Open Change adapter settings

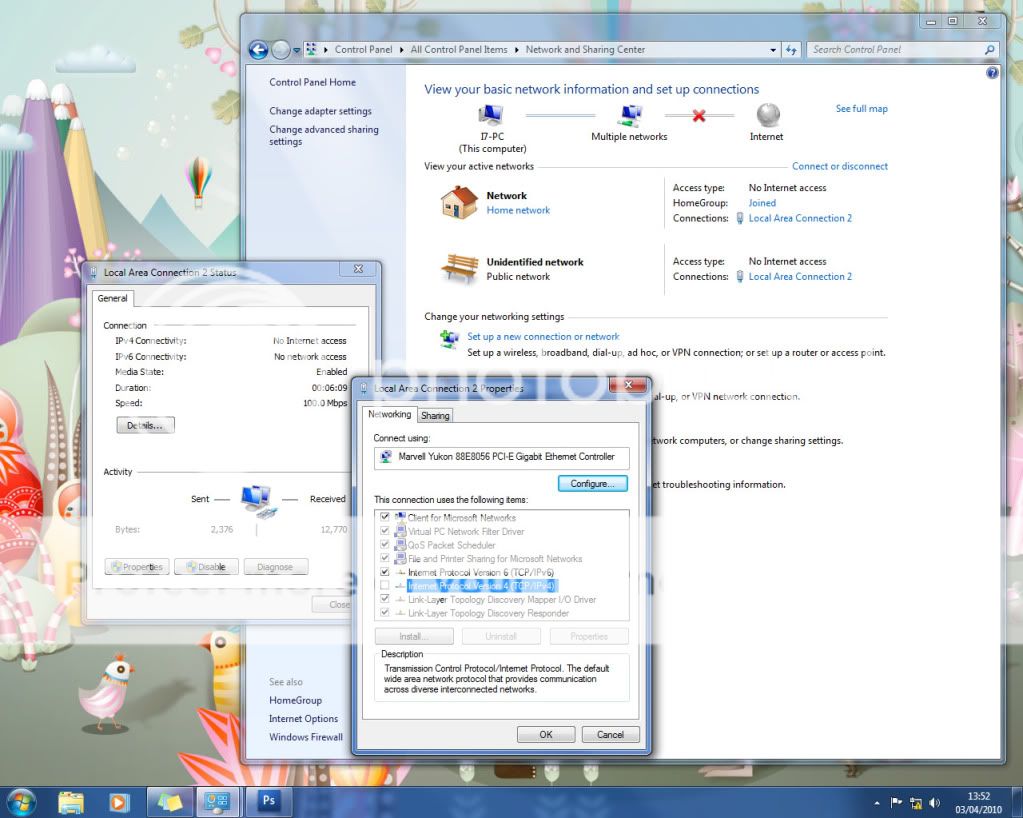coord(320,111)
